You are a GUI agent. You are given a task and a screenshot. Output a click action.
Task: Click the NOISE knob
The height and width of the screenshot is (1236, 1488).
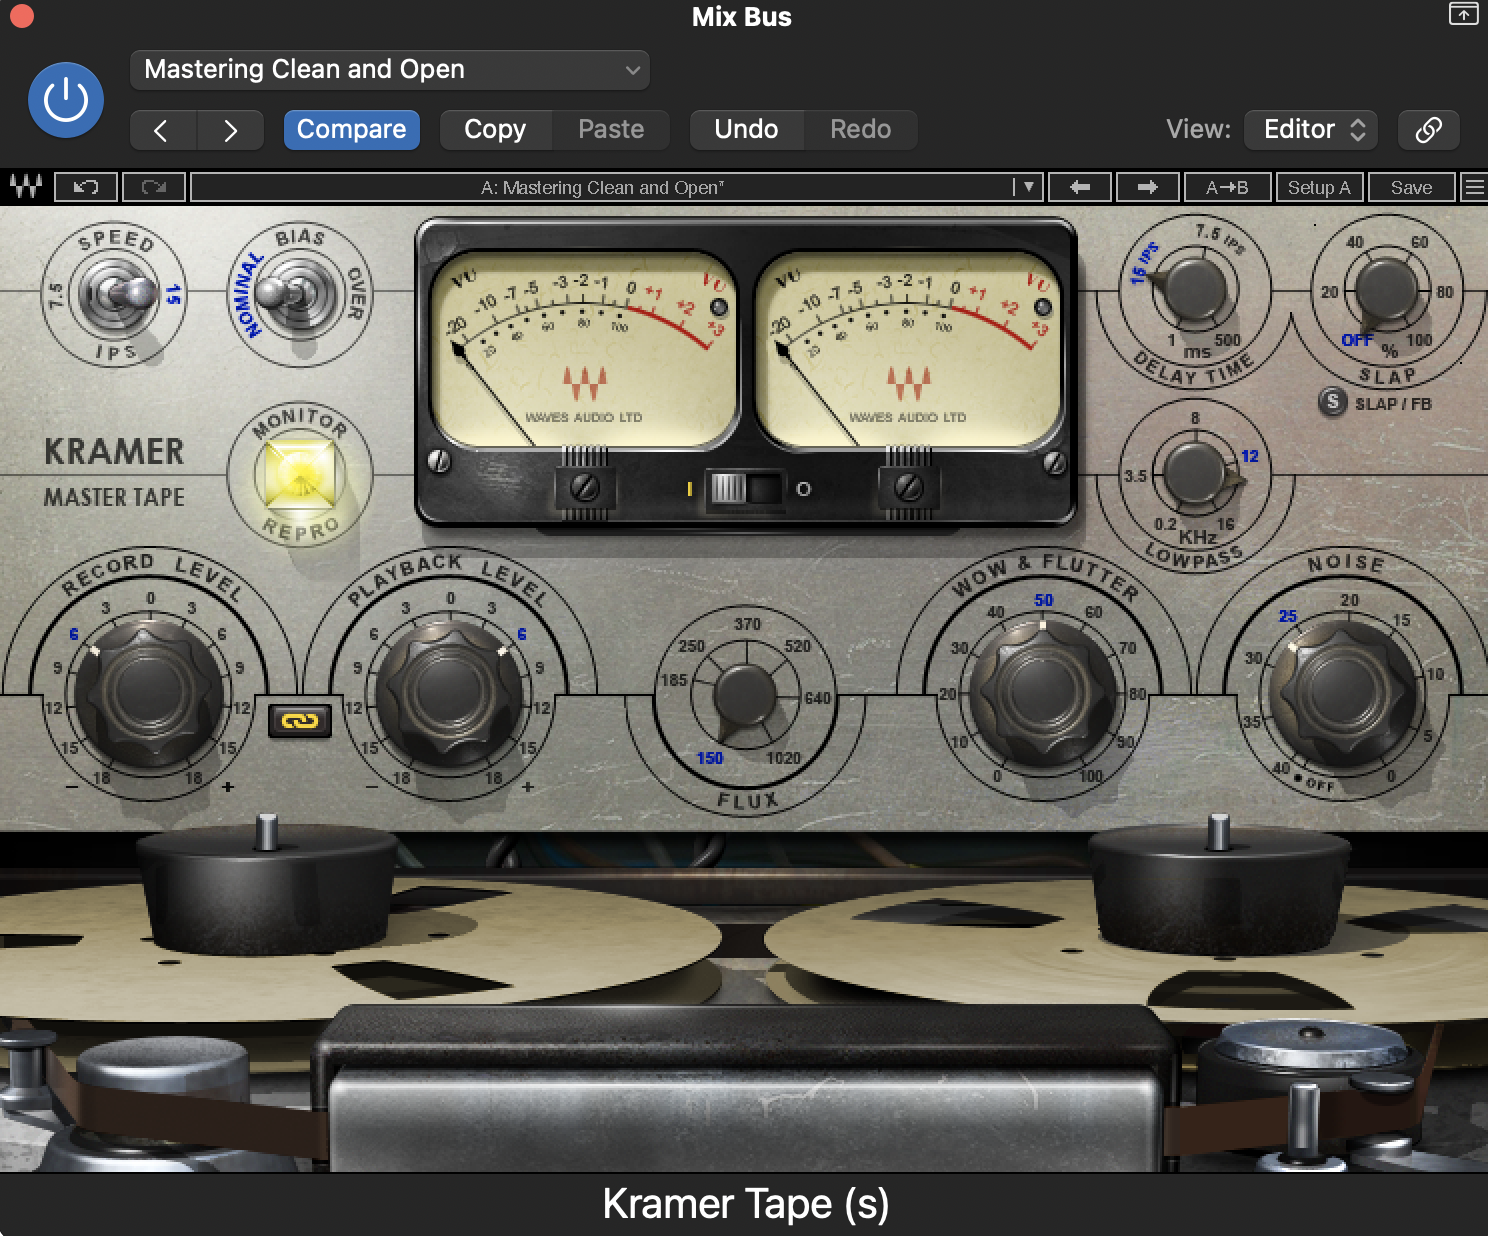1343,692
